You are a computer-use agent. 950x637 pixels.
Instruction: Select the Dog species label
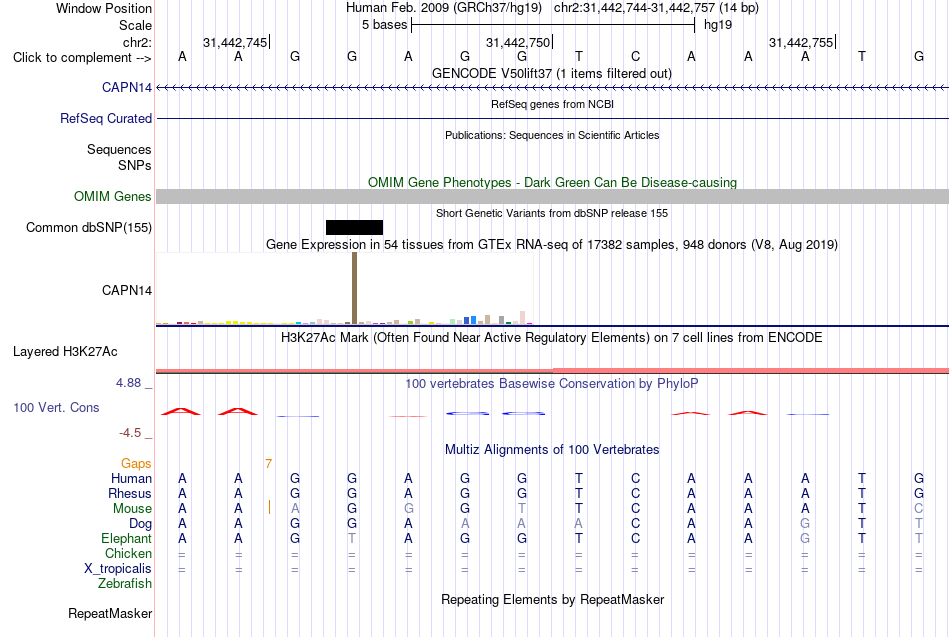click(x=140, y=524)
